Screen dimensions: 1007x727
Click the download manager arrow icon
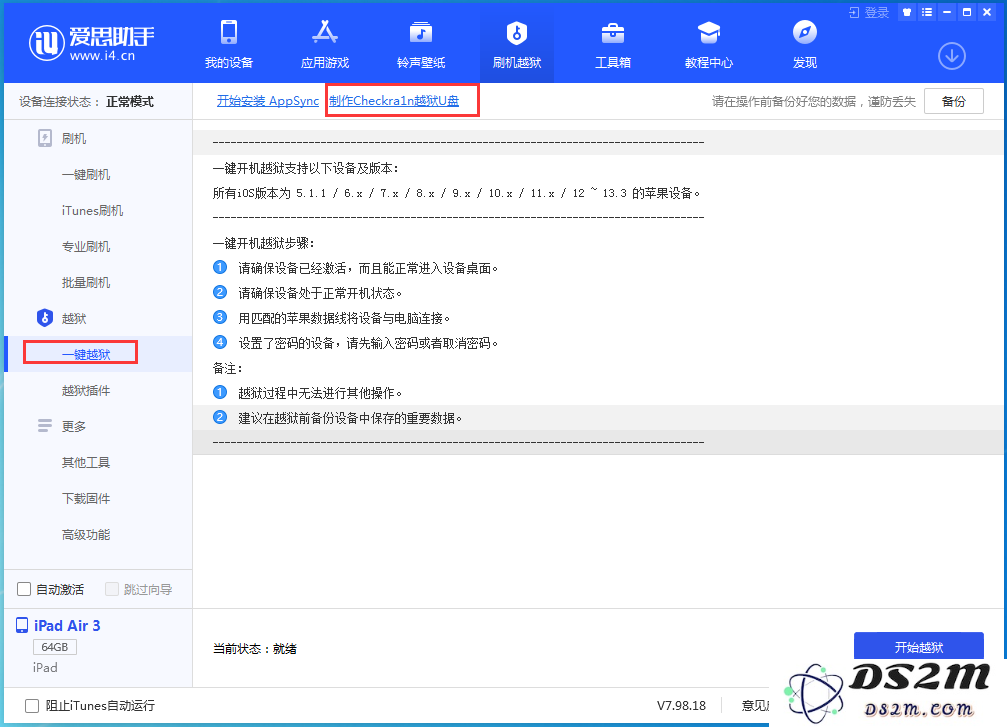pyautogui.click(x=952, y=57)
